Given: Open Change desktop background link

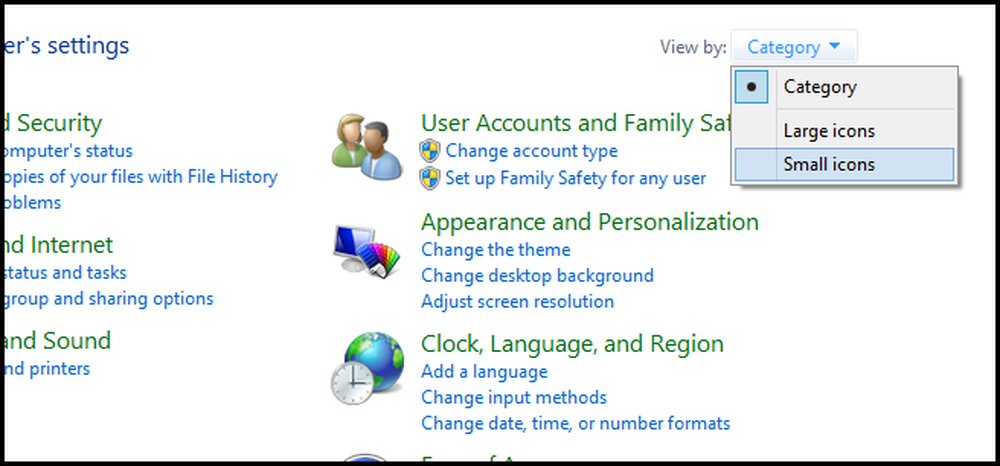Looking at the screenshot, I should 537,275.
